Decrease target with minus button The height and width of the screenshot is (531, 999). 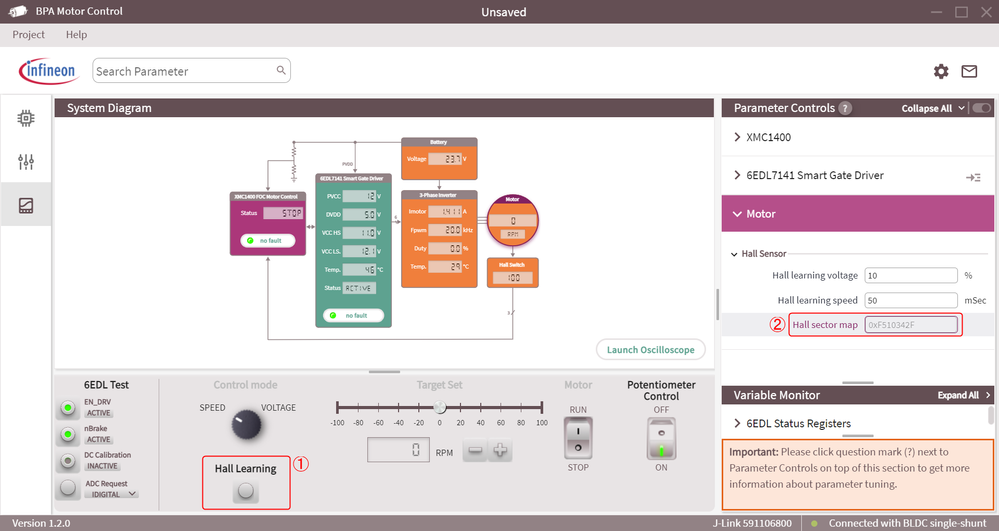(475, 451)
